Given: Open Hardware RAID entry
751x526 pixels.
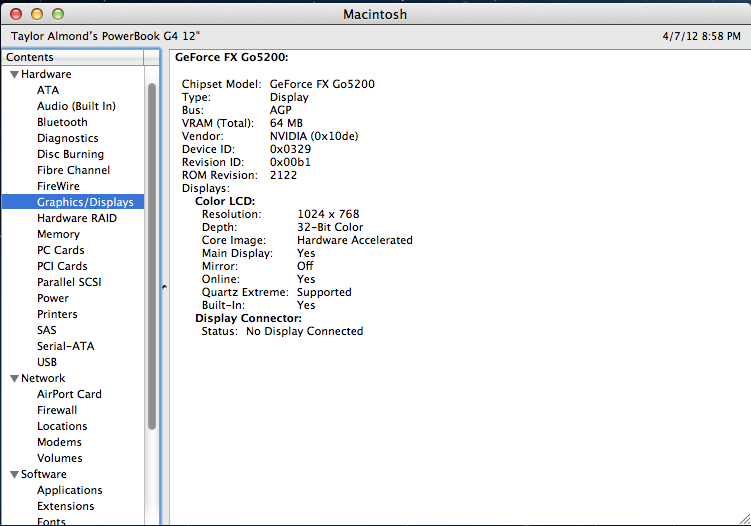Looking at the screenshot, I should (77, 218).
